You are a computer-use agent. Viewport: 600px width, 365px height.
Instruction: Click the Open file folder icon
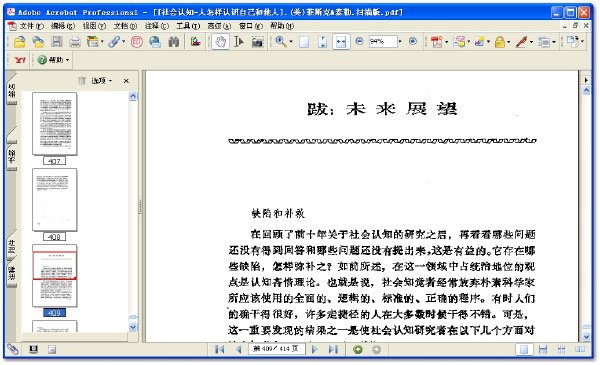[x=20, y=42]
